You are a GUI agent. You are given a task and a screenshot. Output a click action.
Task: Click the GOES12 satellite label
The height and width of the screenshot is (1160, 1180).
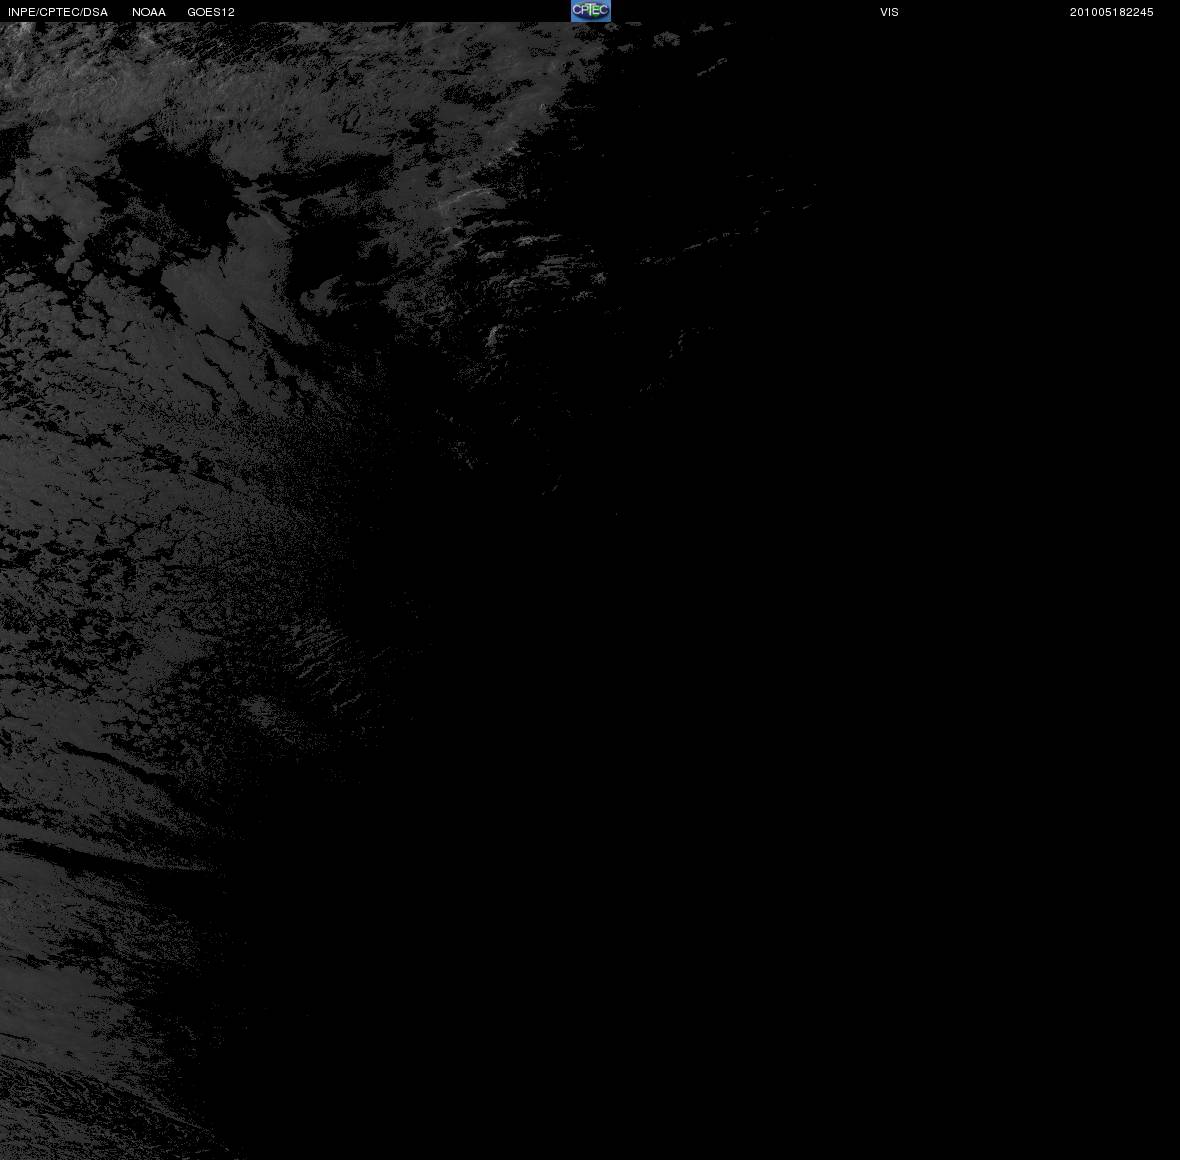[211, 12]
